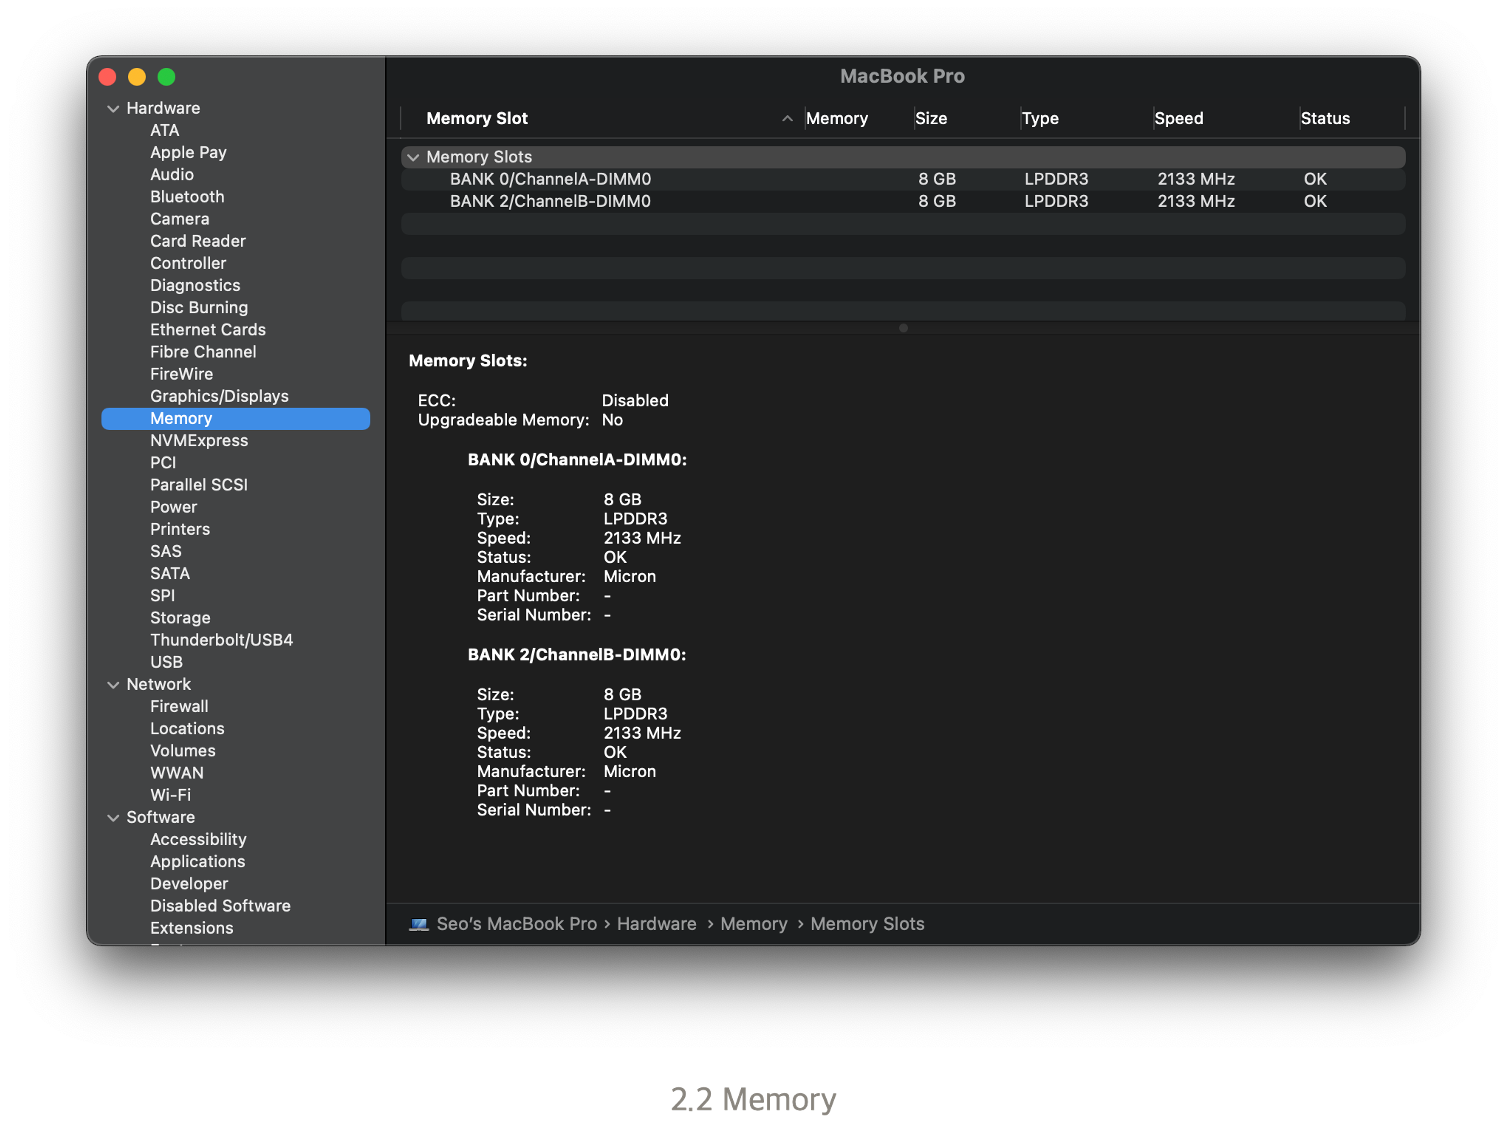
Task: Select Audio in the sidebar
Action: (x=172, y=175)
